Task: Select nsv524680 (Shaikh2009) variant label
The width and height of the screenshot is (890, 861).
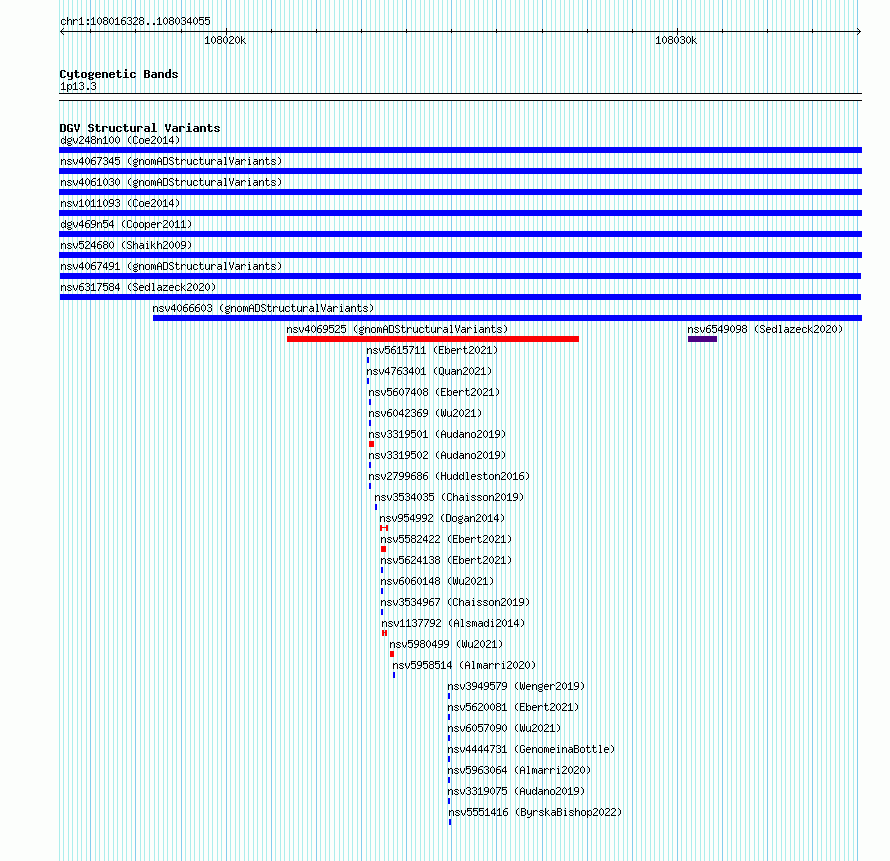Action: (126, 245)
